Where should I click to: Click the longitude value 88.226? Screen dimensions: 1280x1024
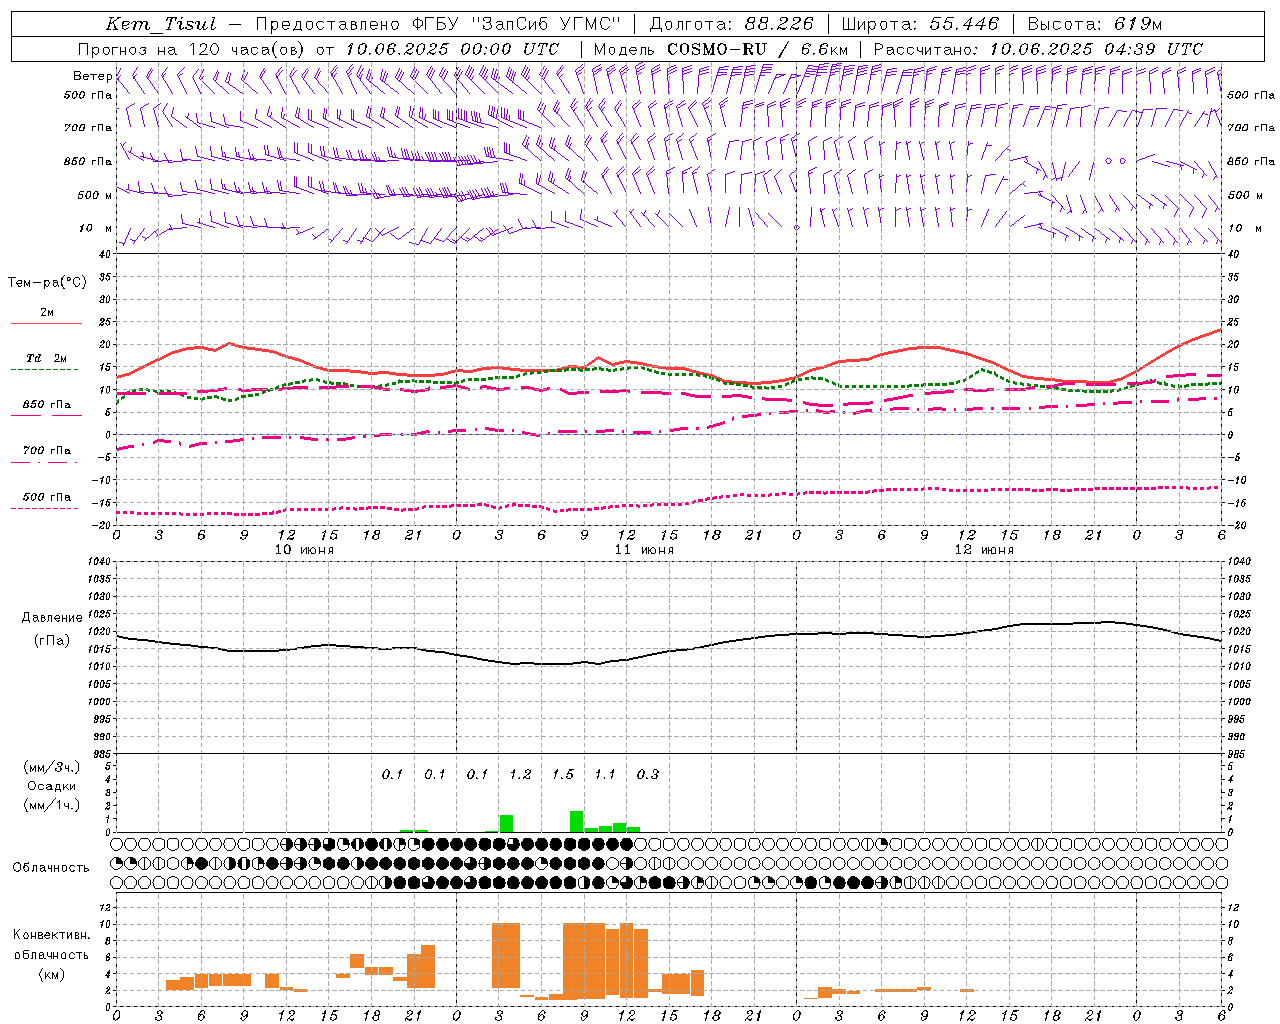coord(779,24)
